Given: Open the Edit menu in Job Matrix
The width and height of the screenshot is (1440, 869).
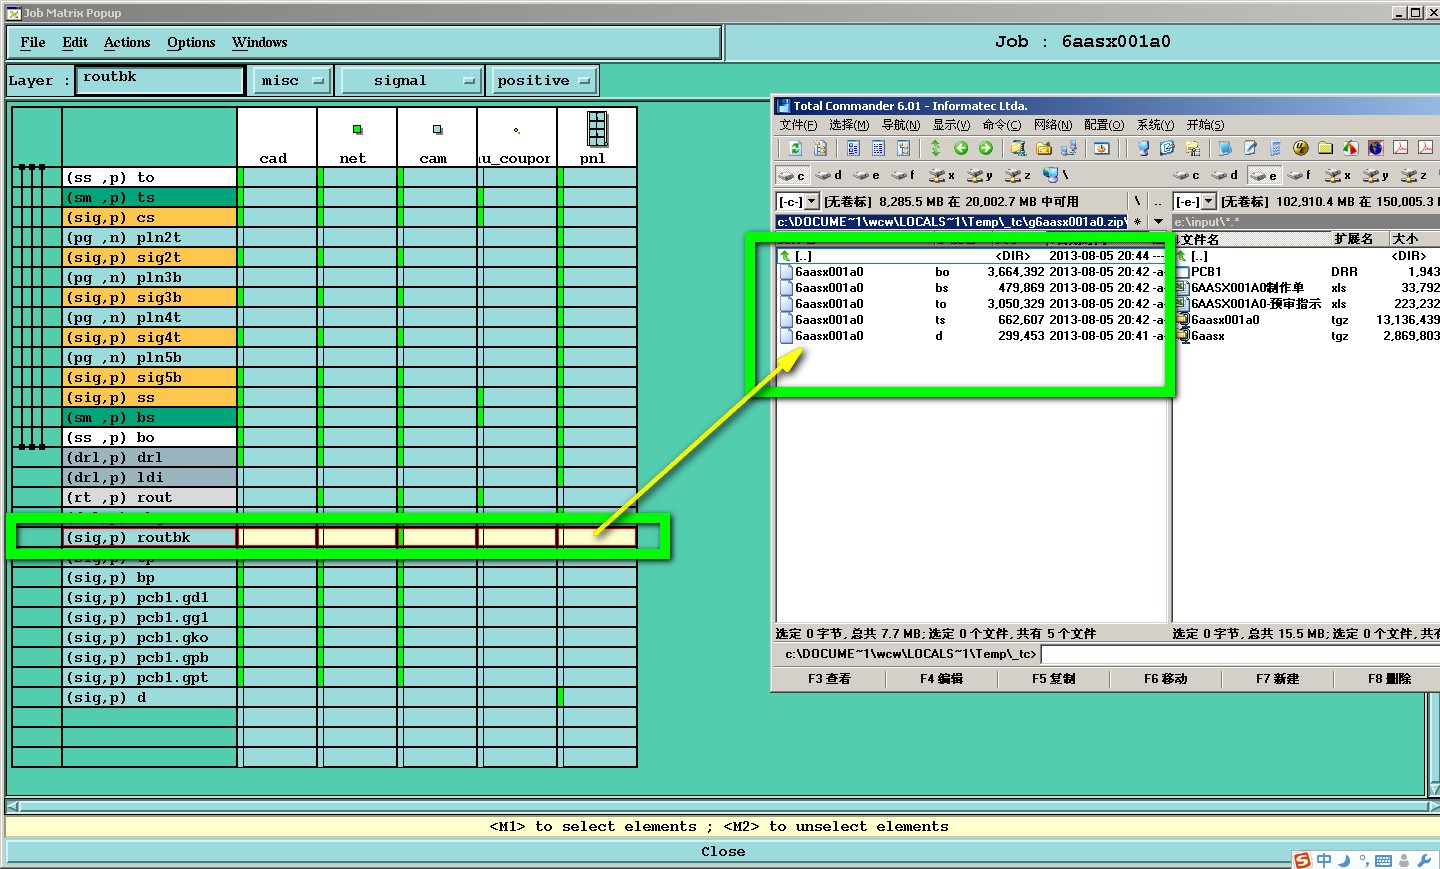Looking at the screenshot, I should coord(75,43).
